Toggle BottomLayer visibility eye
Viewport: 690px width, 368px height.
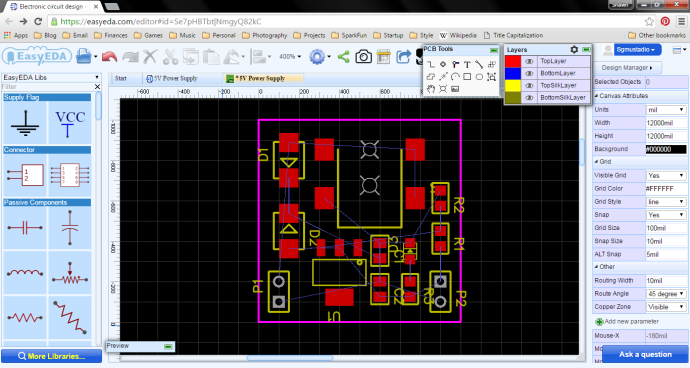coord(529,74)
